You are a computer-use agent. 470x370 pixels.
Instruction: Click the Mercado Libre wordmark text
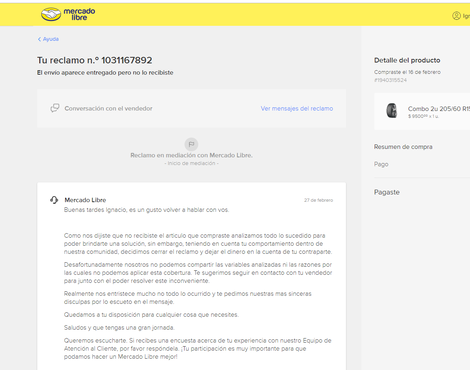click(79, 14)
